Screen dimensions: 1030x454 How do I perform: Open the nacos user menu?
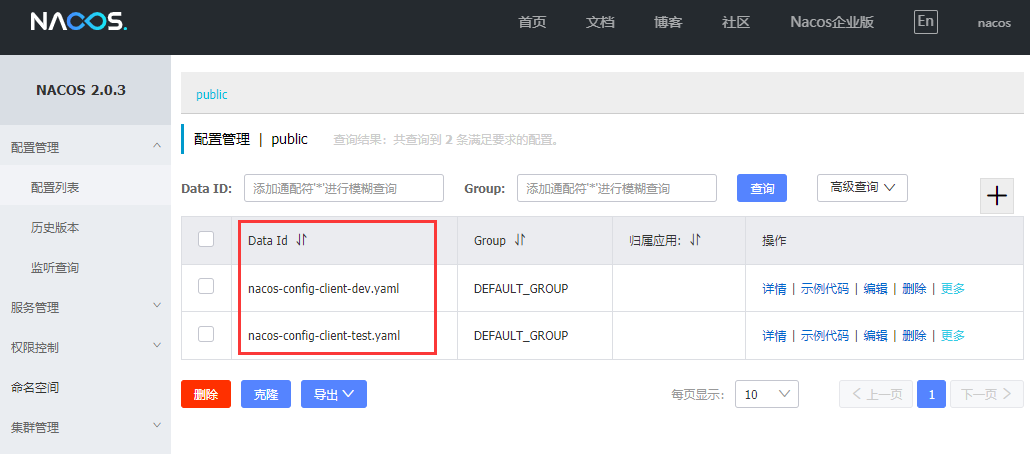click(x=994, y=23)
